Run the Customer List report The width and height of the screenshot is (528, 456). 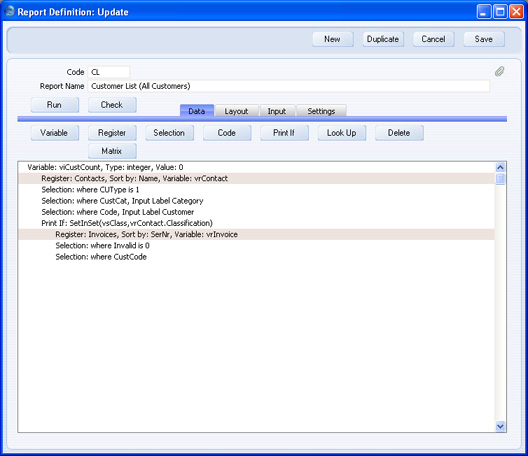tap(55, 105)
